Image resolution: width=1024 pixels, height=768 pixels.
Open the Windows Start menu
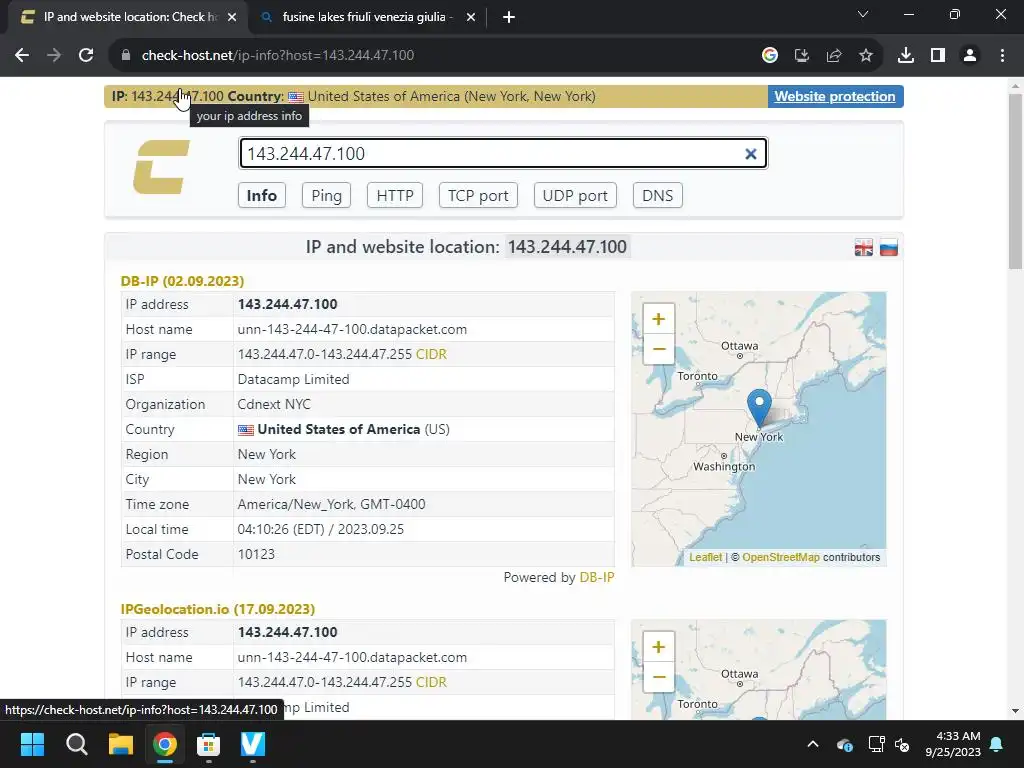(32, 744)
